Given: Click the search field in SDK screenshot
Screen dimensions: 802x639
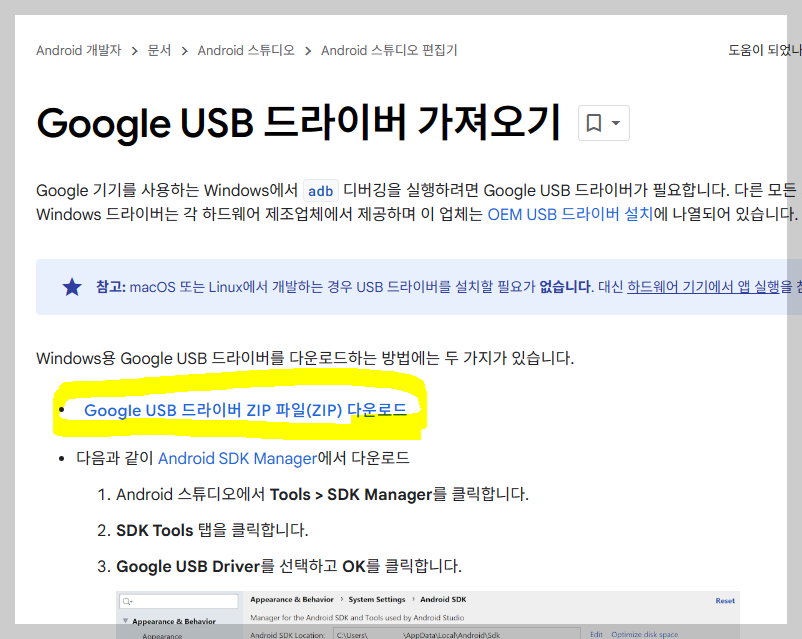Looking at the screenshot, I should [x=179, y=601].
